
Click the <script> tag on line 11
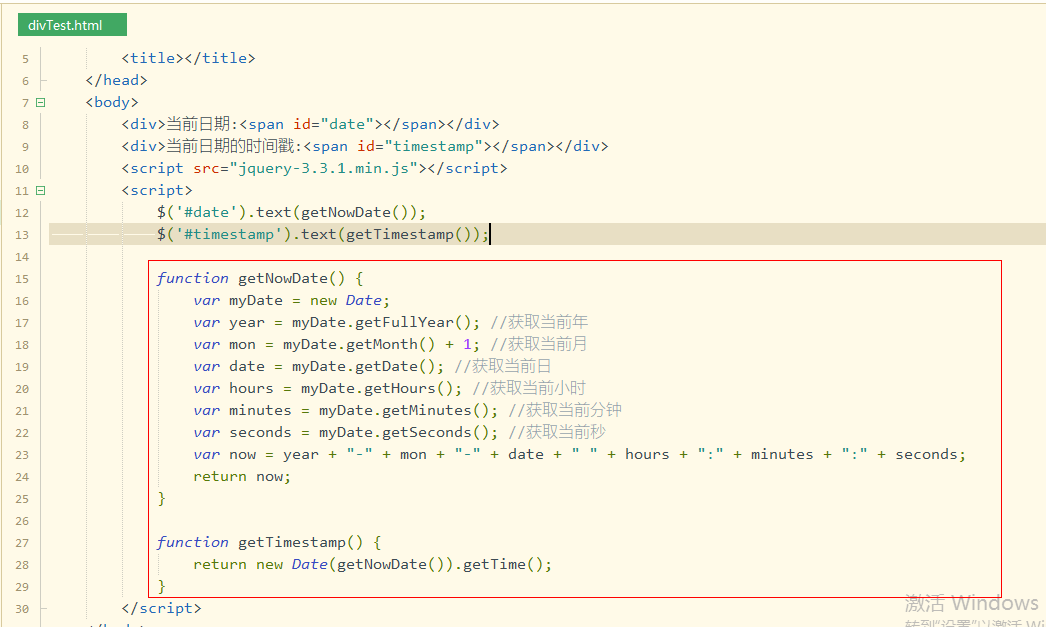tap(157, 190)
